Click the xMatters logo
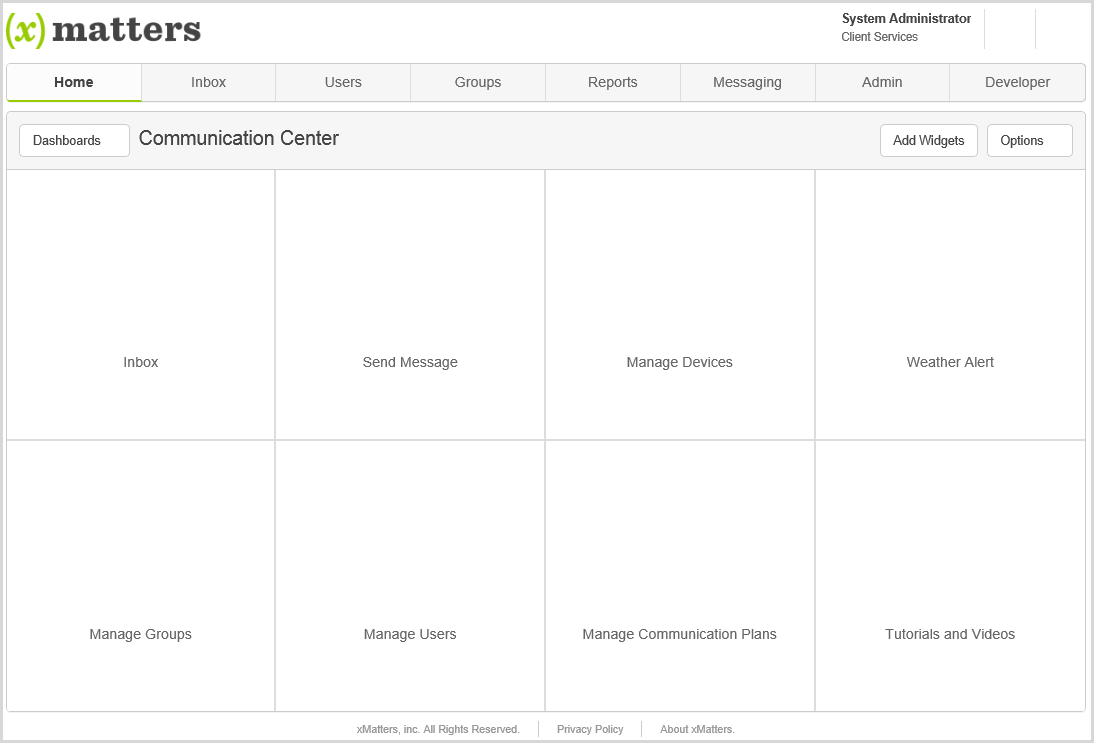The image size is (1094, 743). (x=103, y=29)
